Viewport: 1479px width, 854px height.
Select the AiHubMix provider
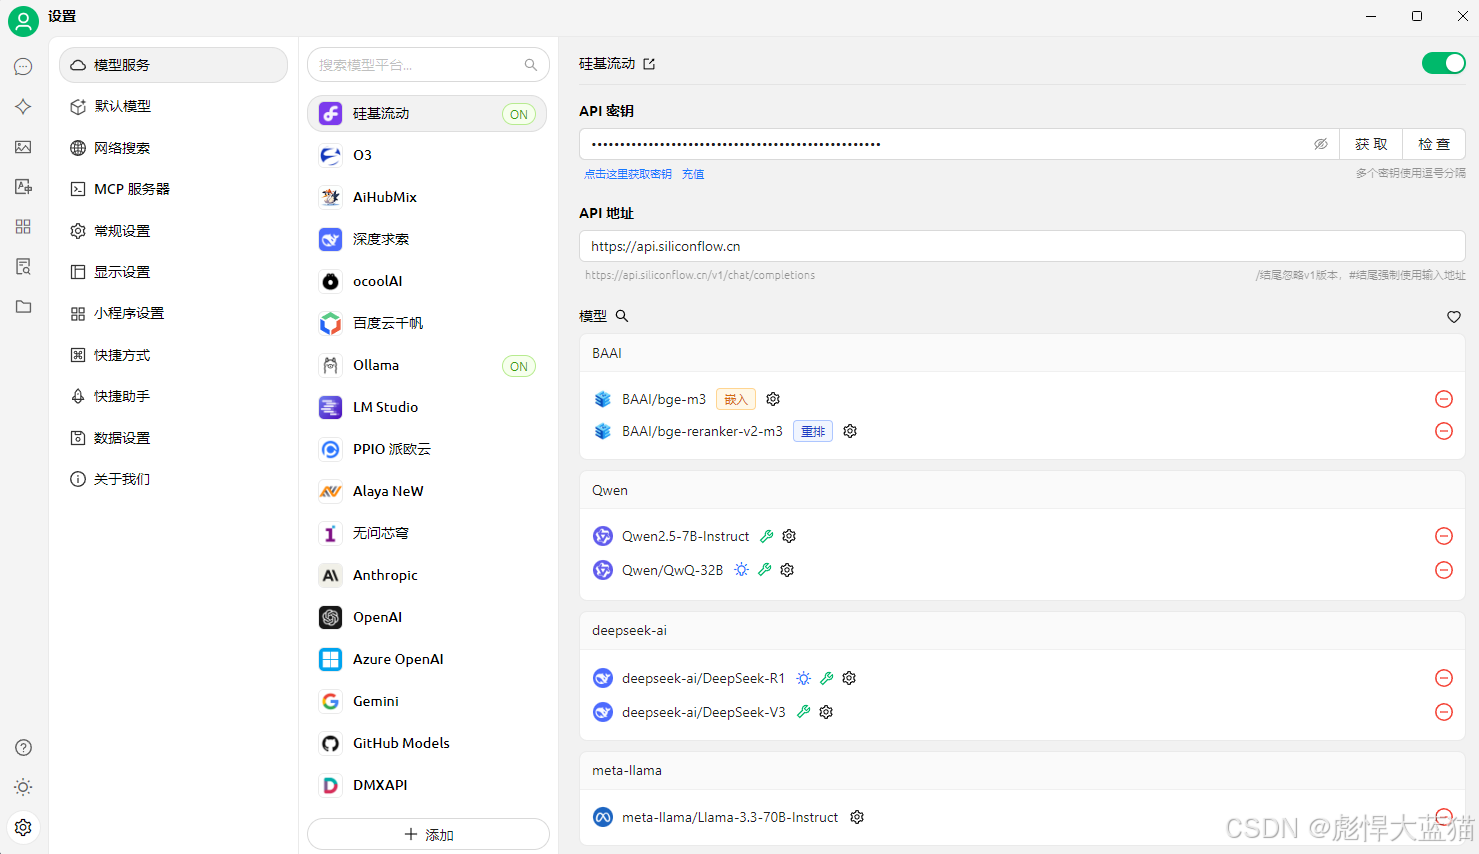(427, 197)
